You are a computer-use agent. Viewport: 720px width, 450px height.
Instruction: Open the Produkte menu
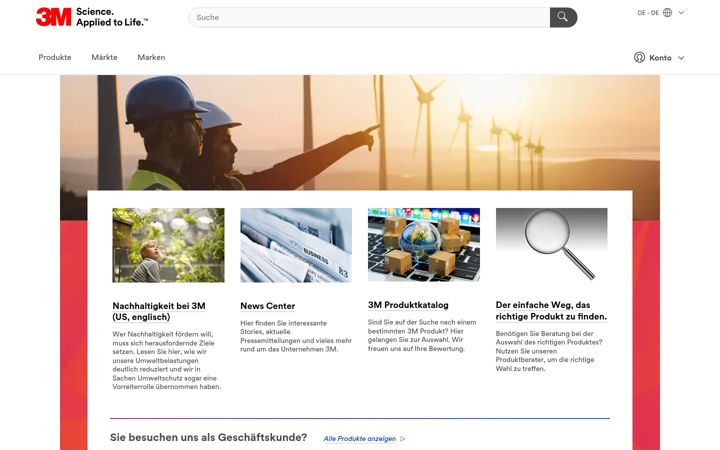[55, 57]
